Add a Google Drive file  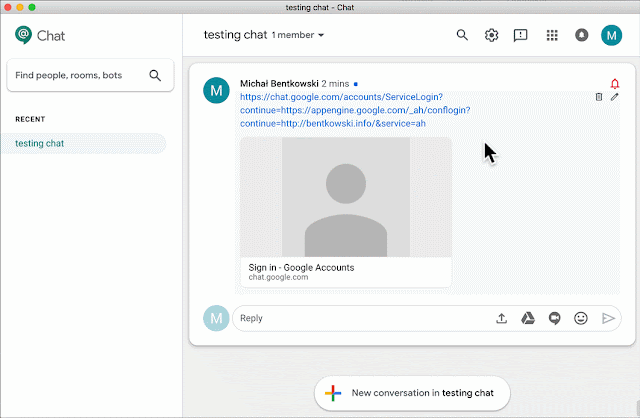coord(528,318)
